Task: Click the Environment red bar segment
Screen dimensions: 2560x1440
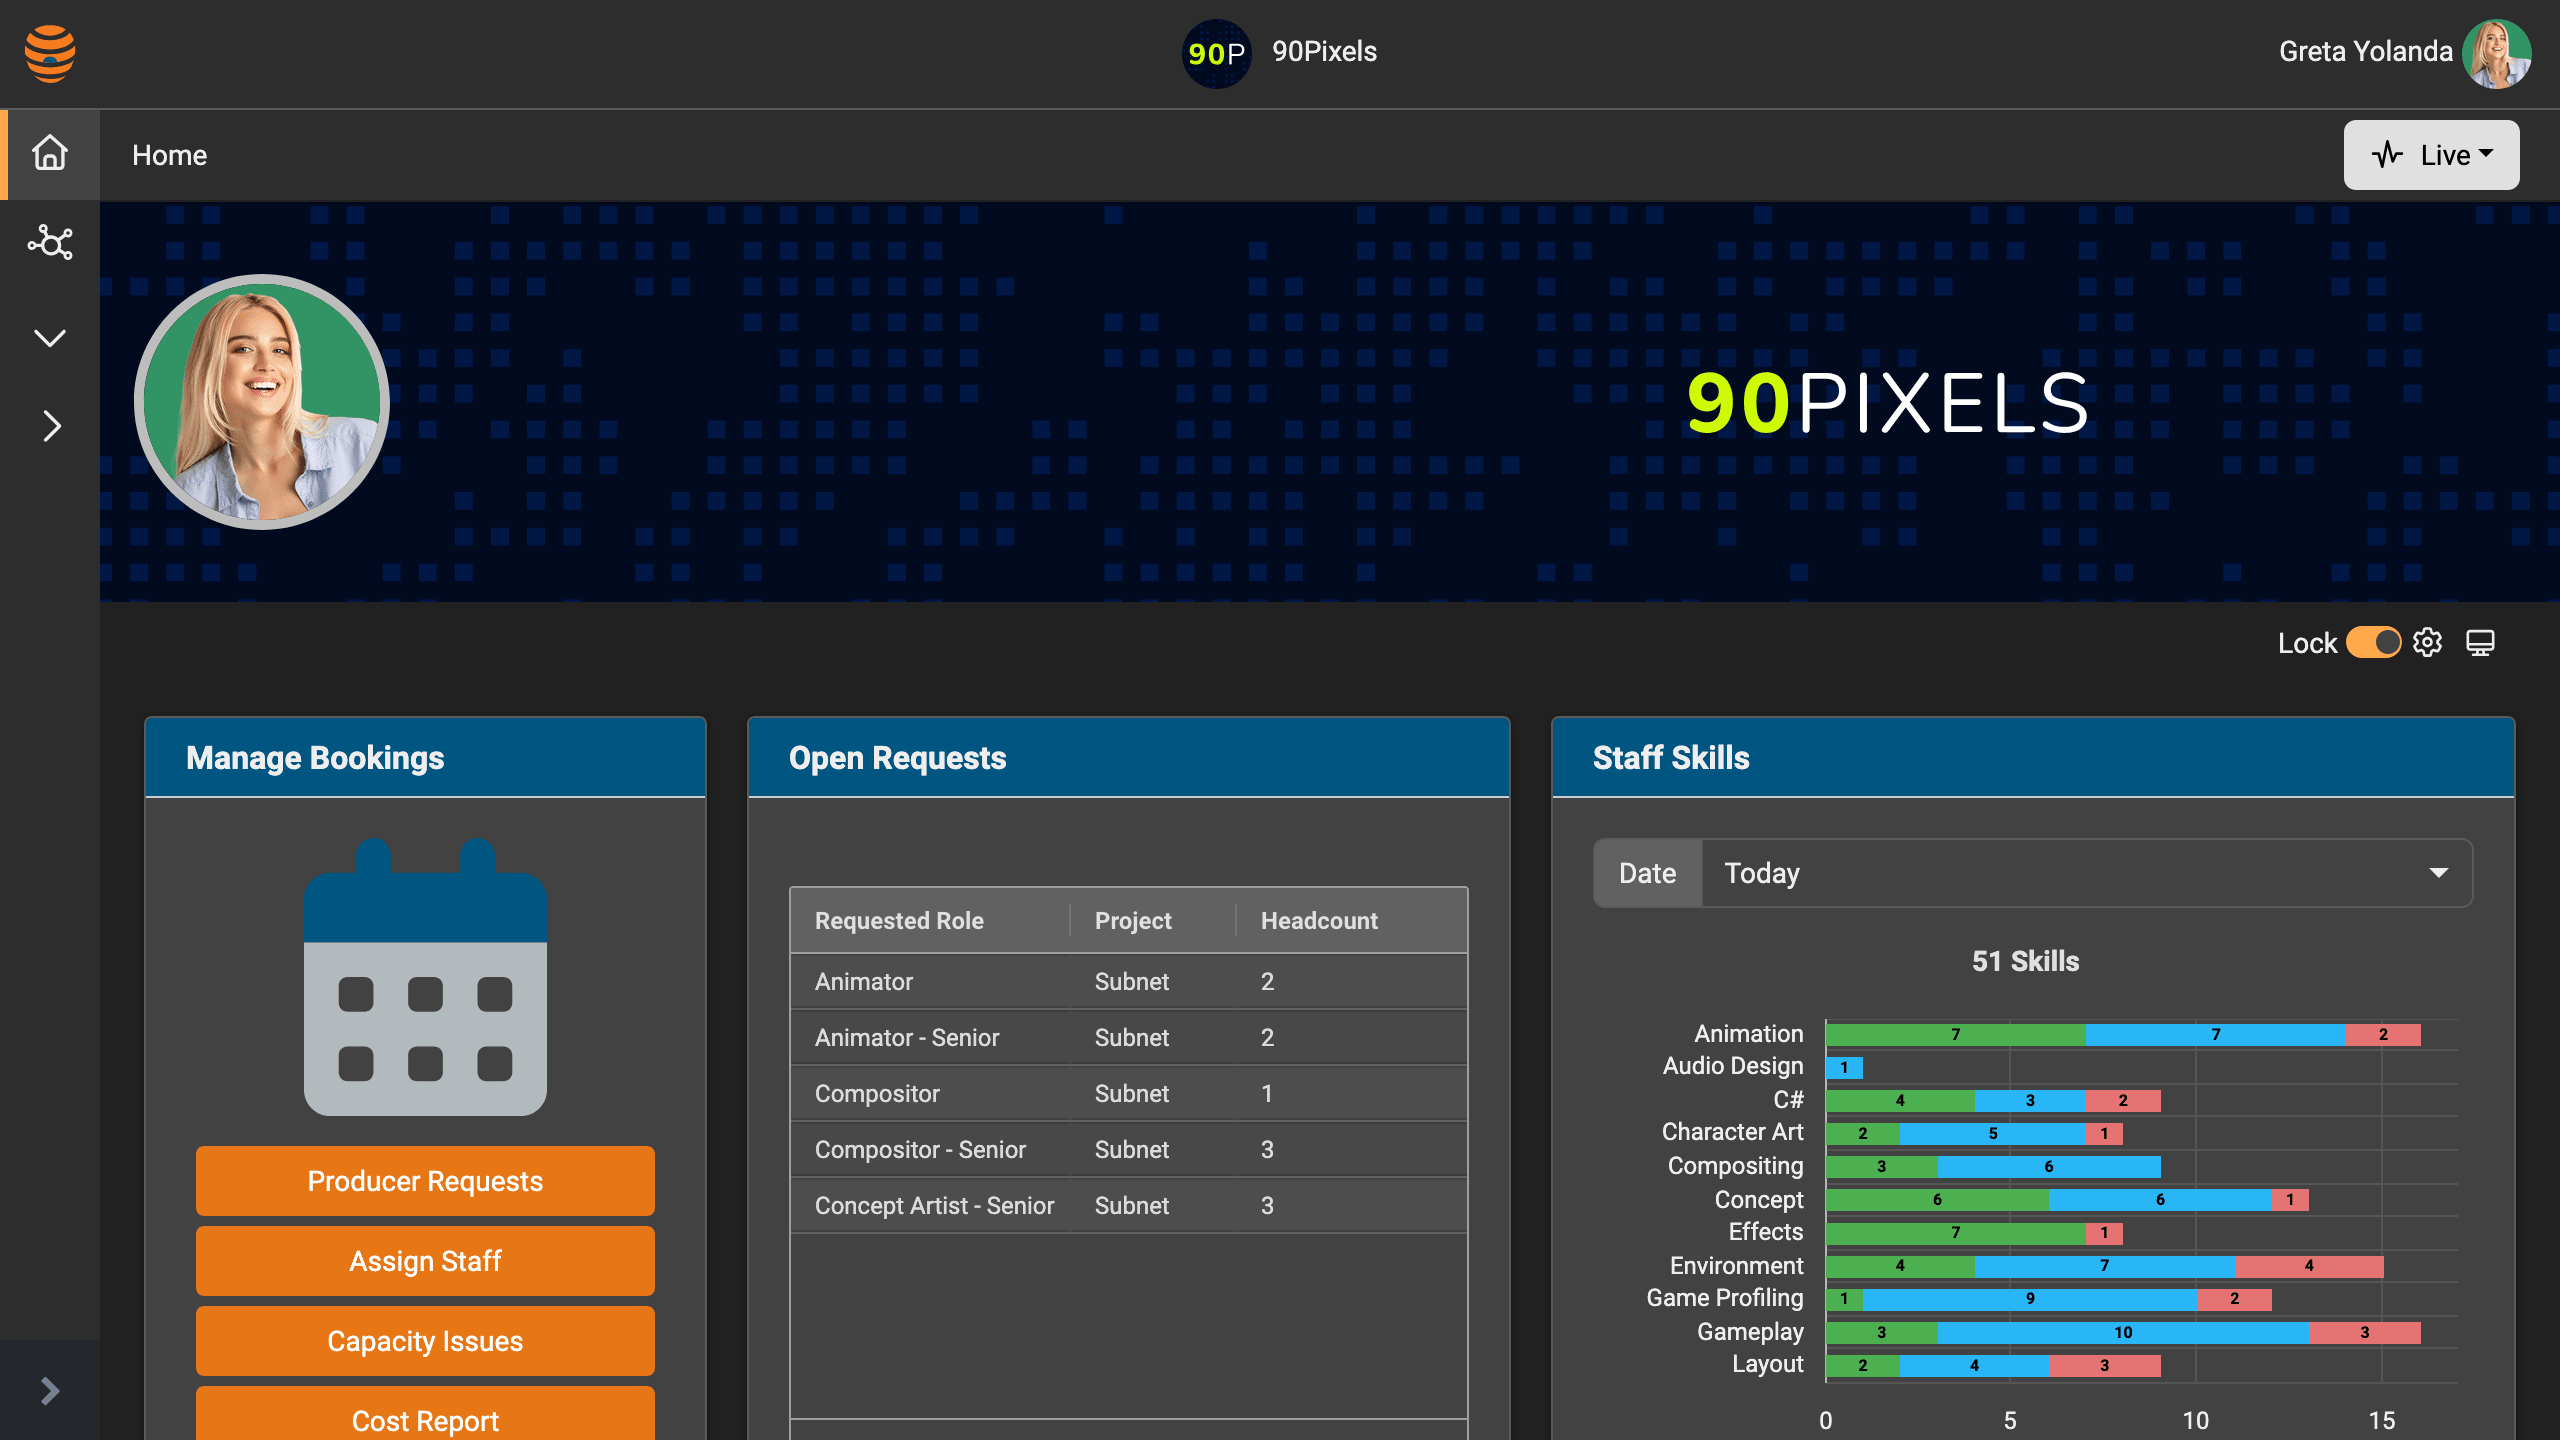Action: point(2309,1266)
